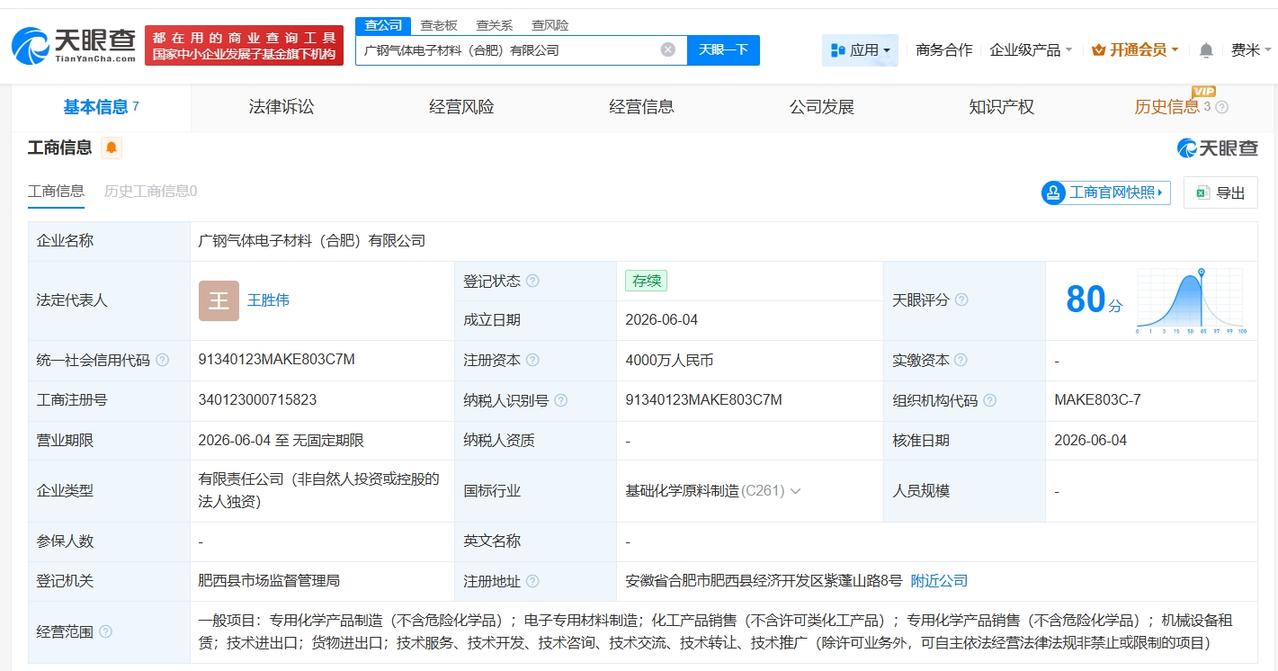Select the credit code 91340123MAKE803C7M under 统一社会信用代码
Screen dimensions: 1278x671
click(x=277, y=360)
